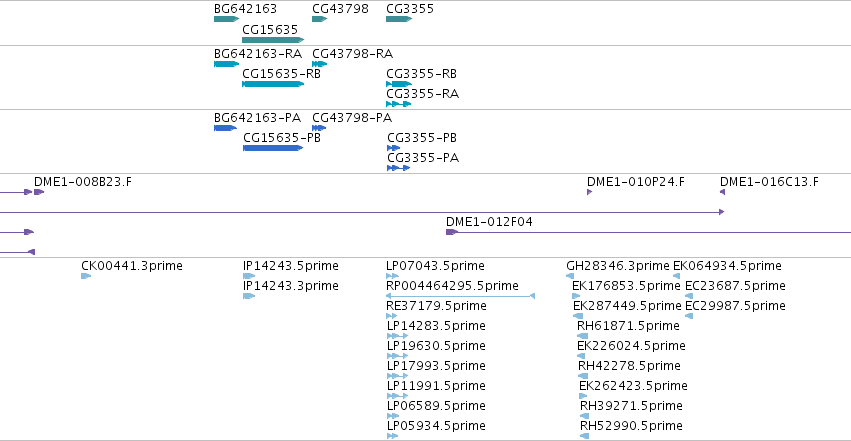Select the DME1-010P24.F feature
Viewport: 851px width, 441px height.
[x=589, y=192]
